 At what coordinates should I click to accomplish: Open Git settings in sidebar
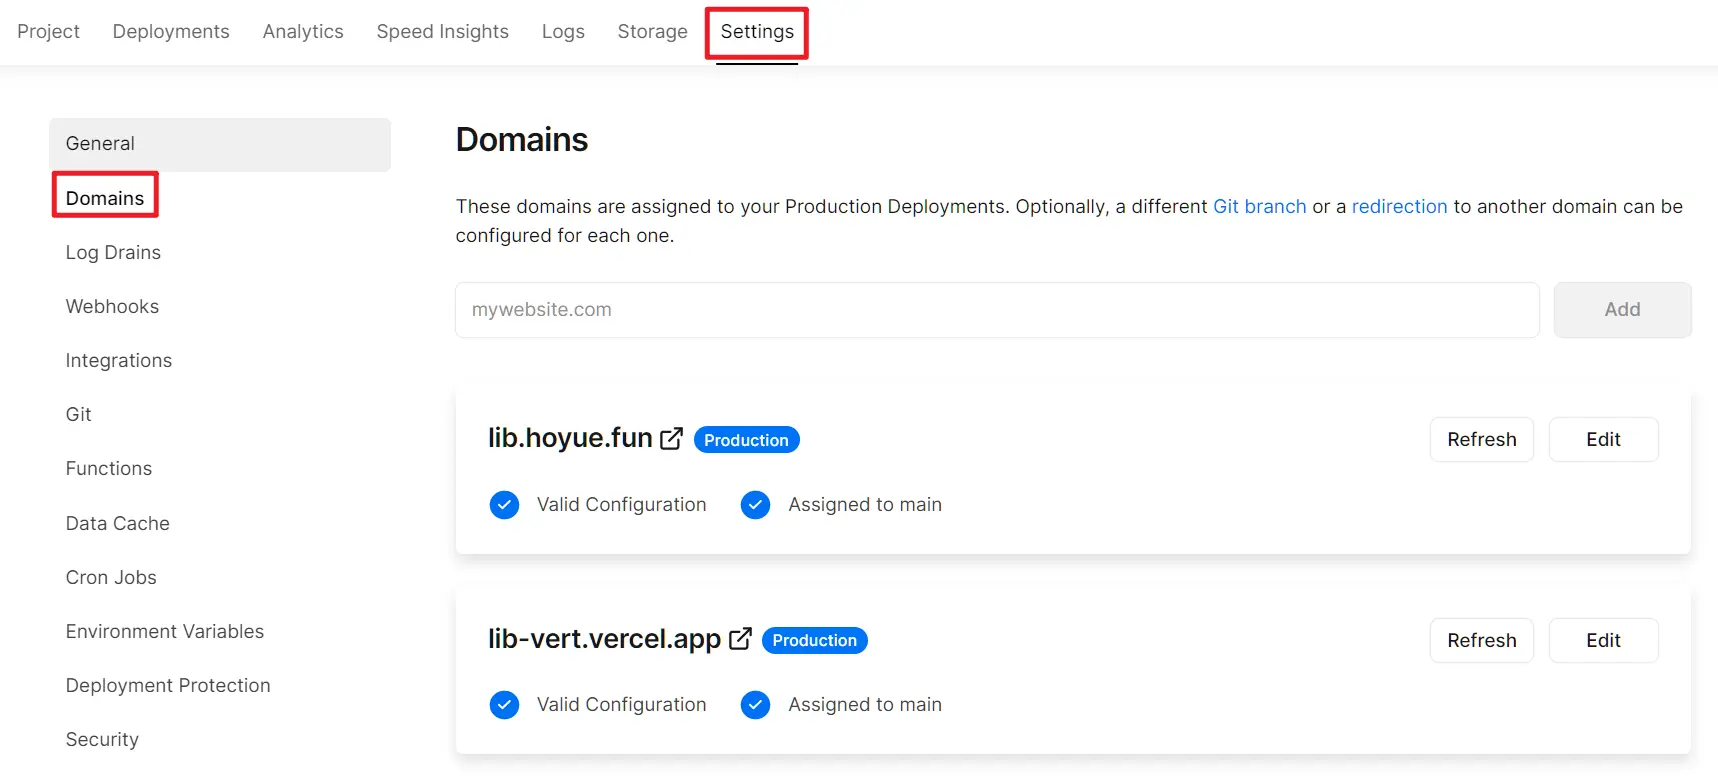(78, 414)
